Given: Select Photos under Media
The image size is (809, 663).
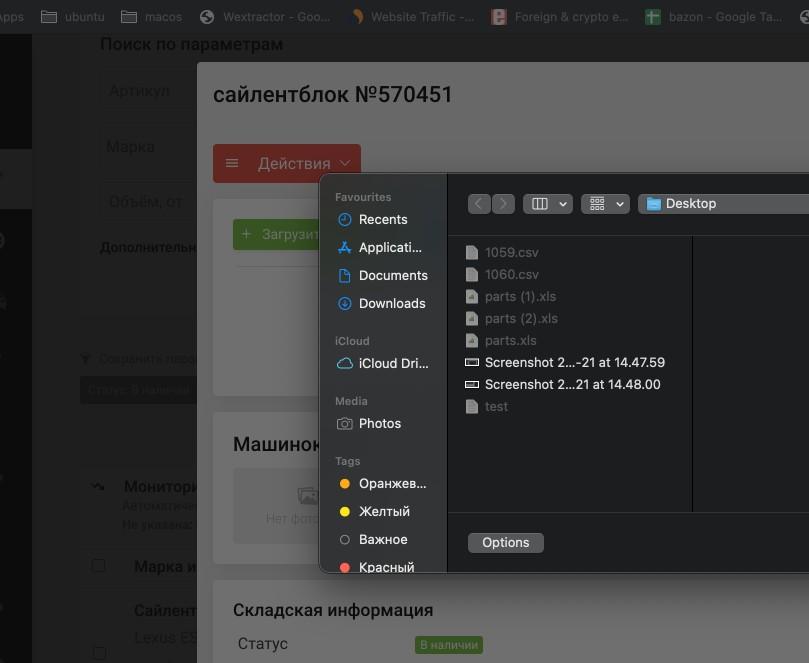Looking at the screenshot, I should 382,423.
